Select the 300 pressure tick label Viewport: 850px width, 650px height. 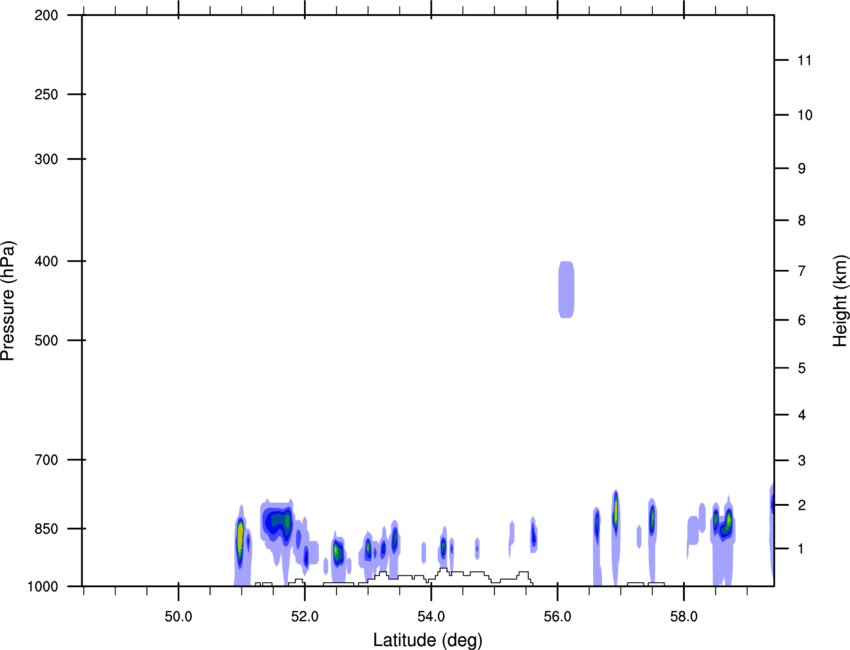[46, 159]
